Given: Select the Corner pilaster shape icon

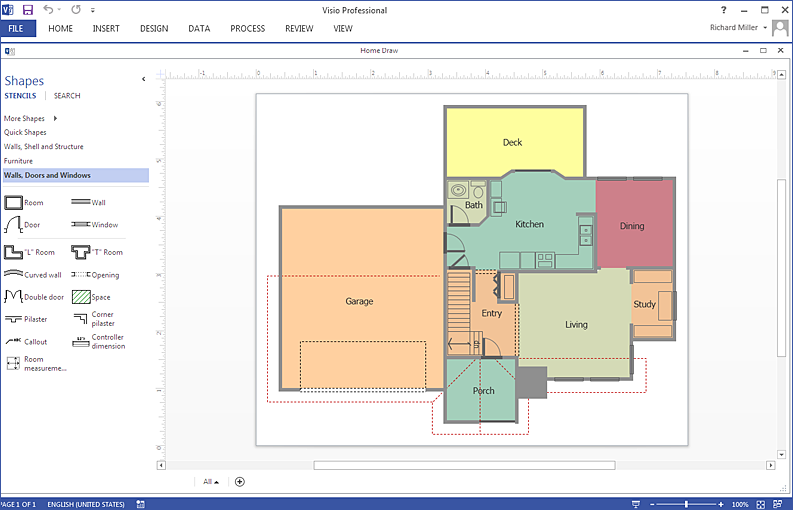Looking at the screenshot, I should click(x=80, y=319).
